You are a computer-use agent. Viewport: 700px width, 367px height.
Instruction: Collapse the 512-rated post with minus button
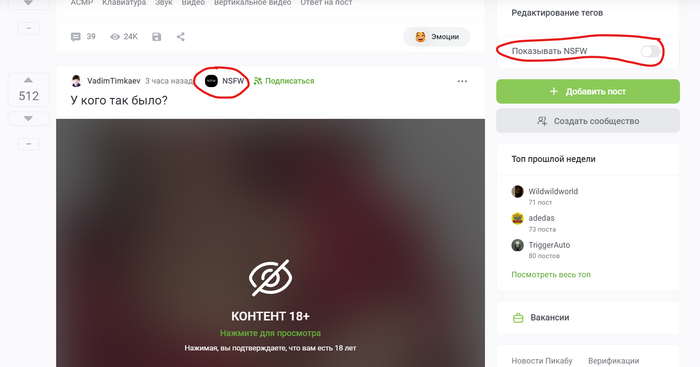(29, 144)
